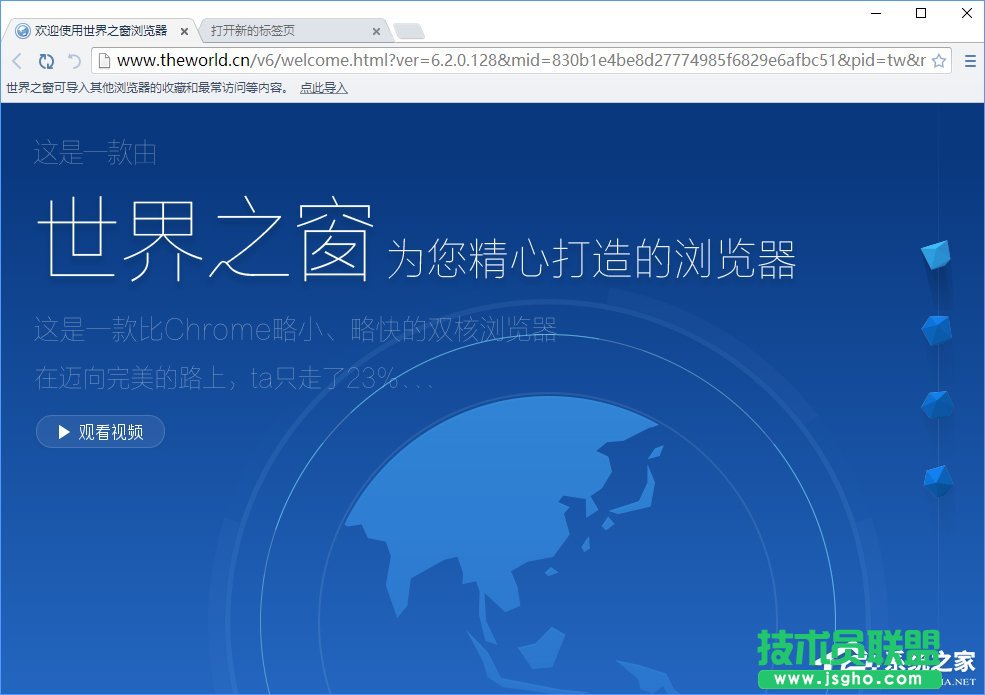985x695 pixels.
Task: Click the 点此导入 link
Action: (324, 88)
